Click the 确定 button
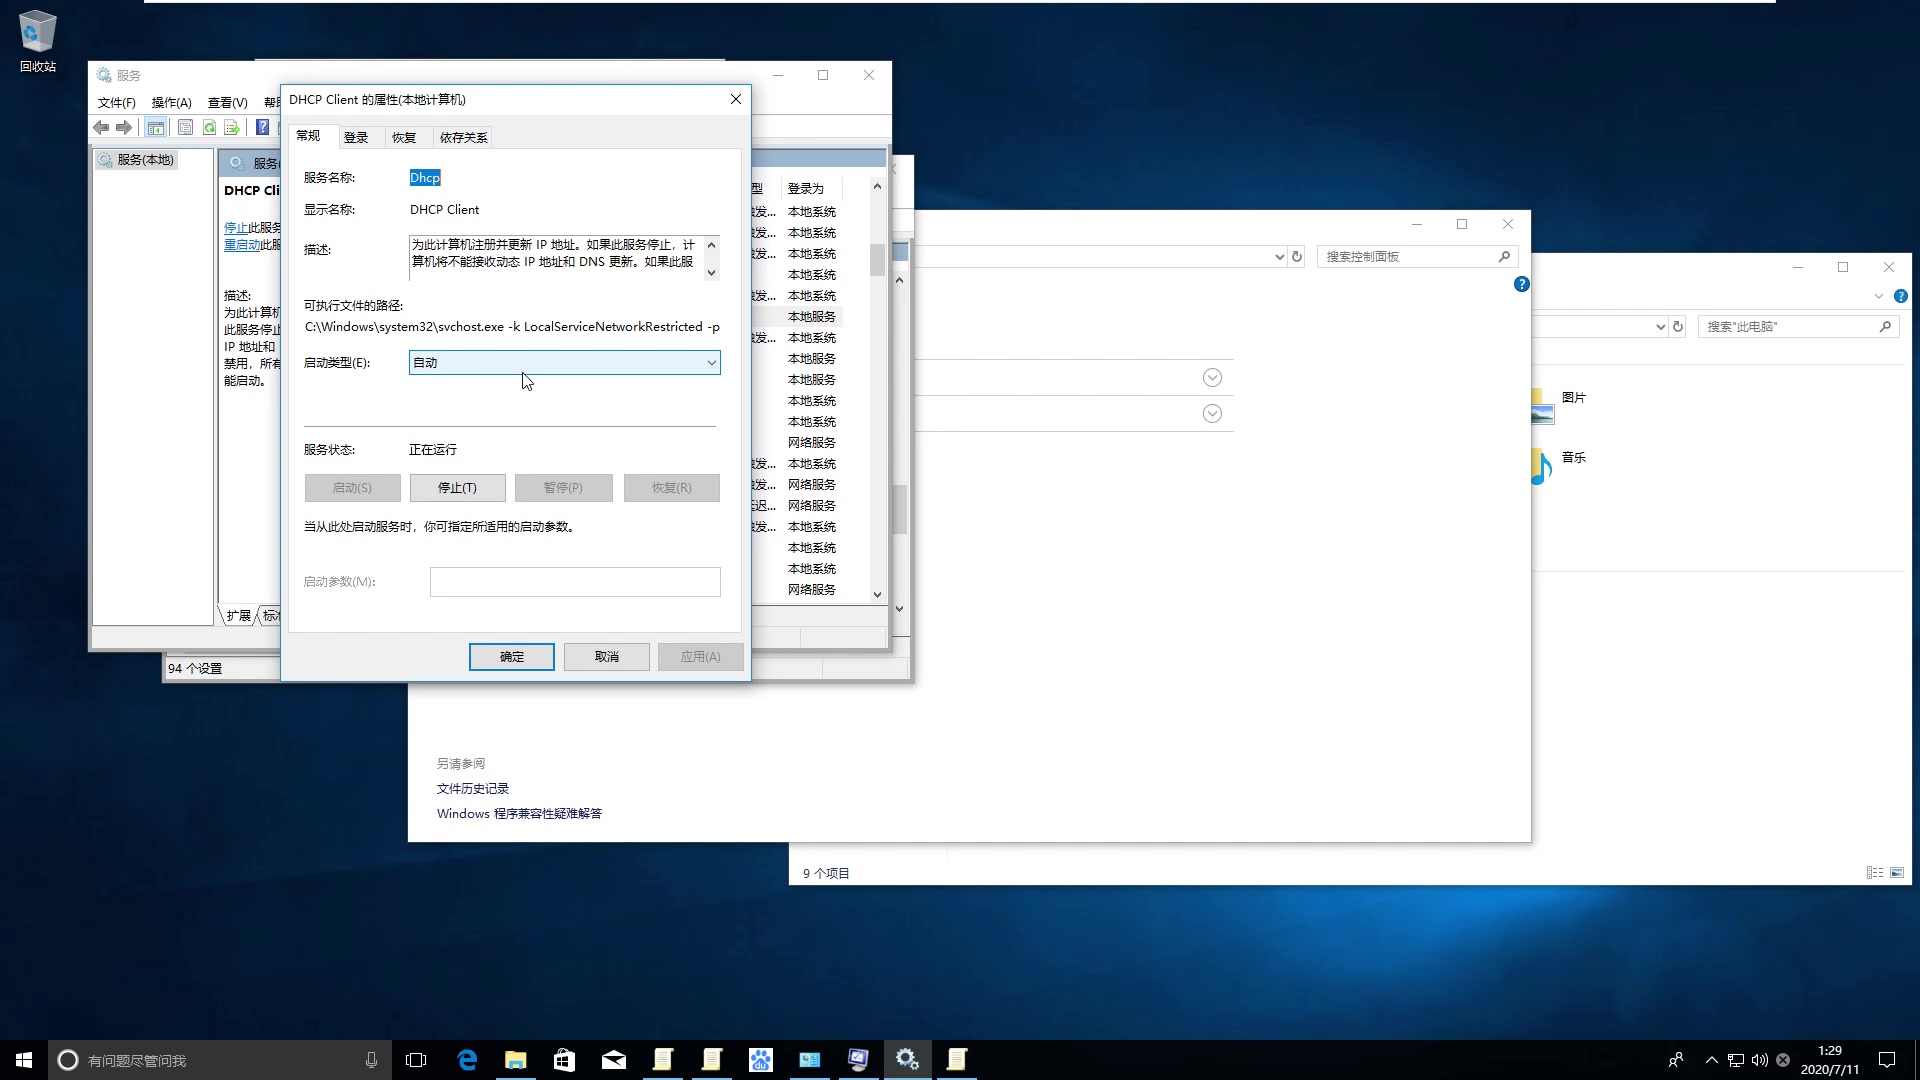Screen dimensions: 1920x1080 coord(511,657)
